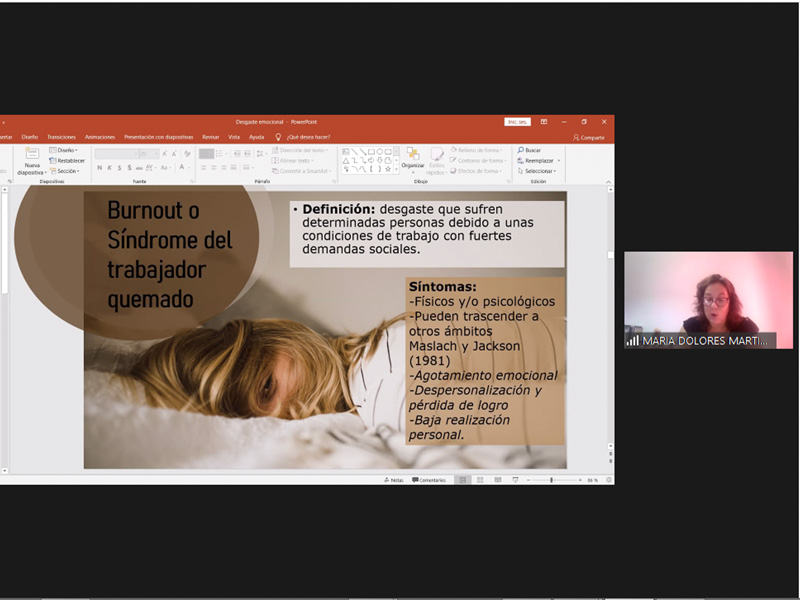The image size is (800, 600).
Task: Collapse the ribbon with chevron
Action: [x=608, y=182]
